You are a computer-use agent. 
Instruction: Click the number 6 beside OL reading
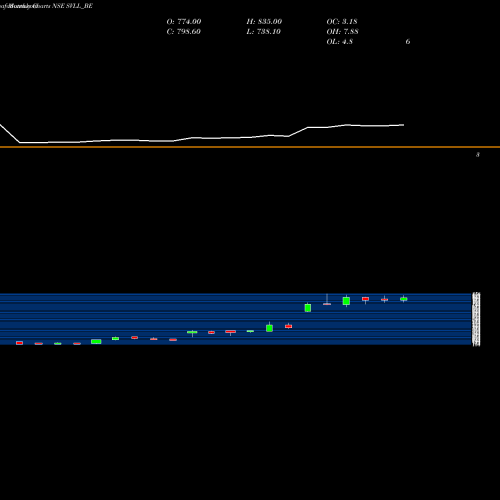(408, 41)
